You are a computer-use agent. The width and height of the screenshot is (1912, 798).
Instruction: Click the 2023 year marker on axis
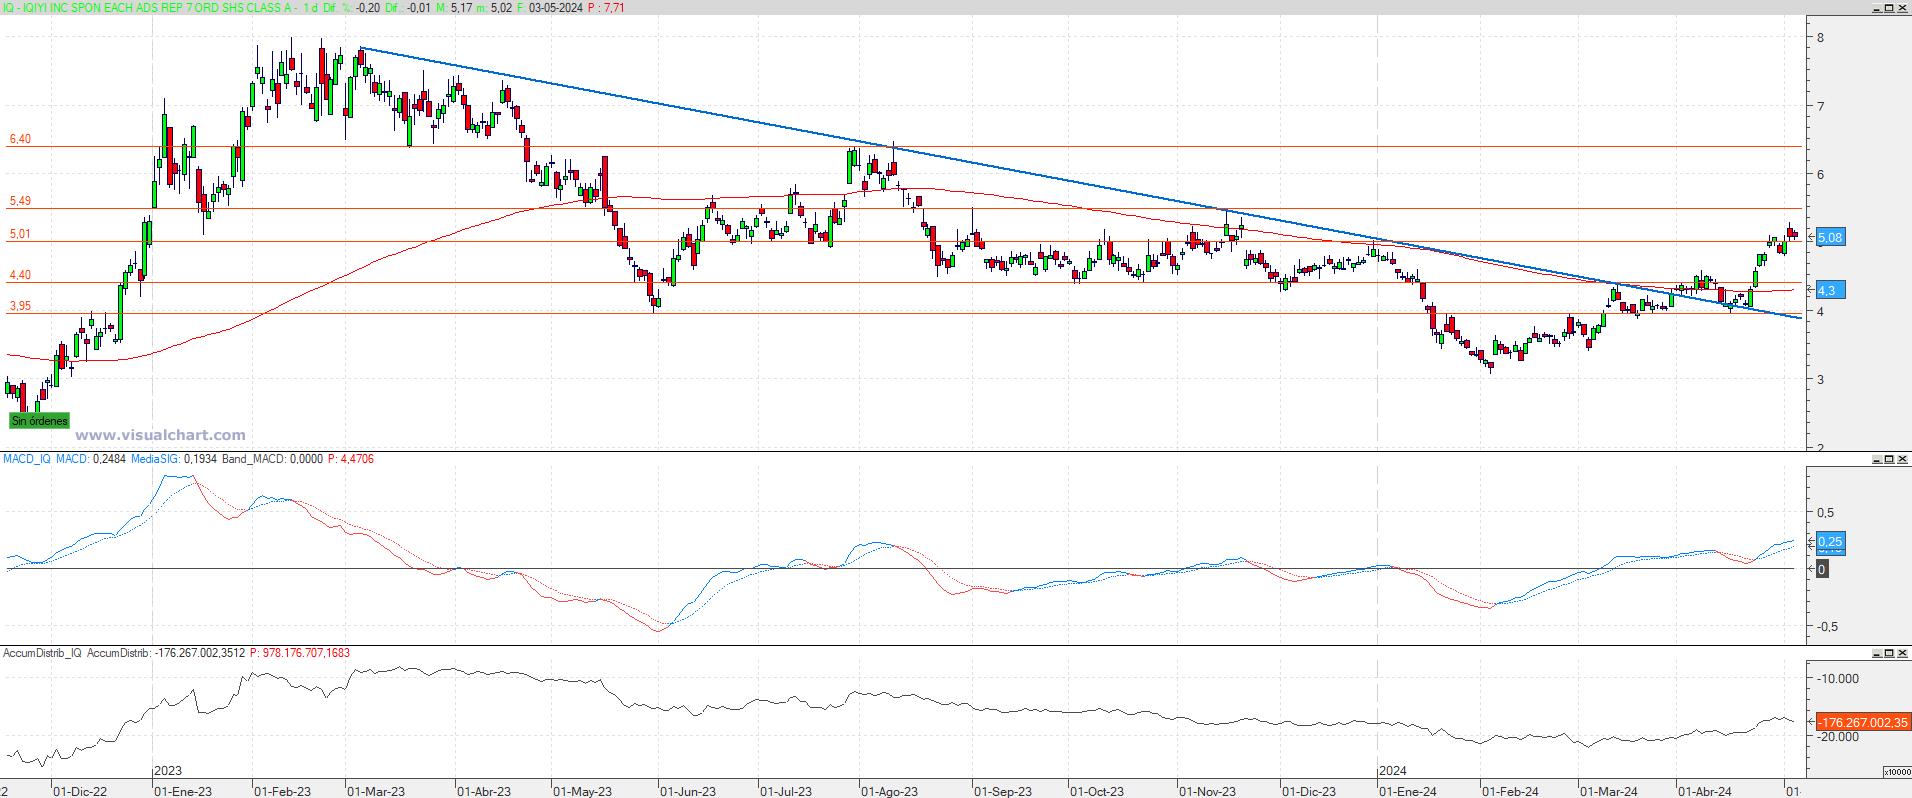(x=167, y=771)
